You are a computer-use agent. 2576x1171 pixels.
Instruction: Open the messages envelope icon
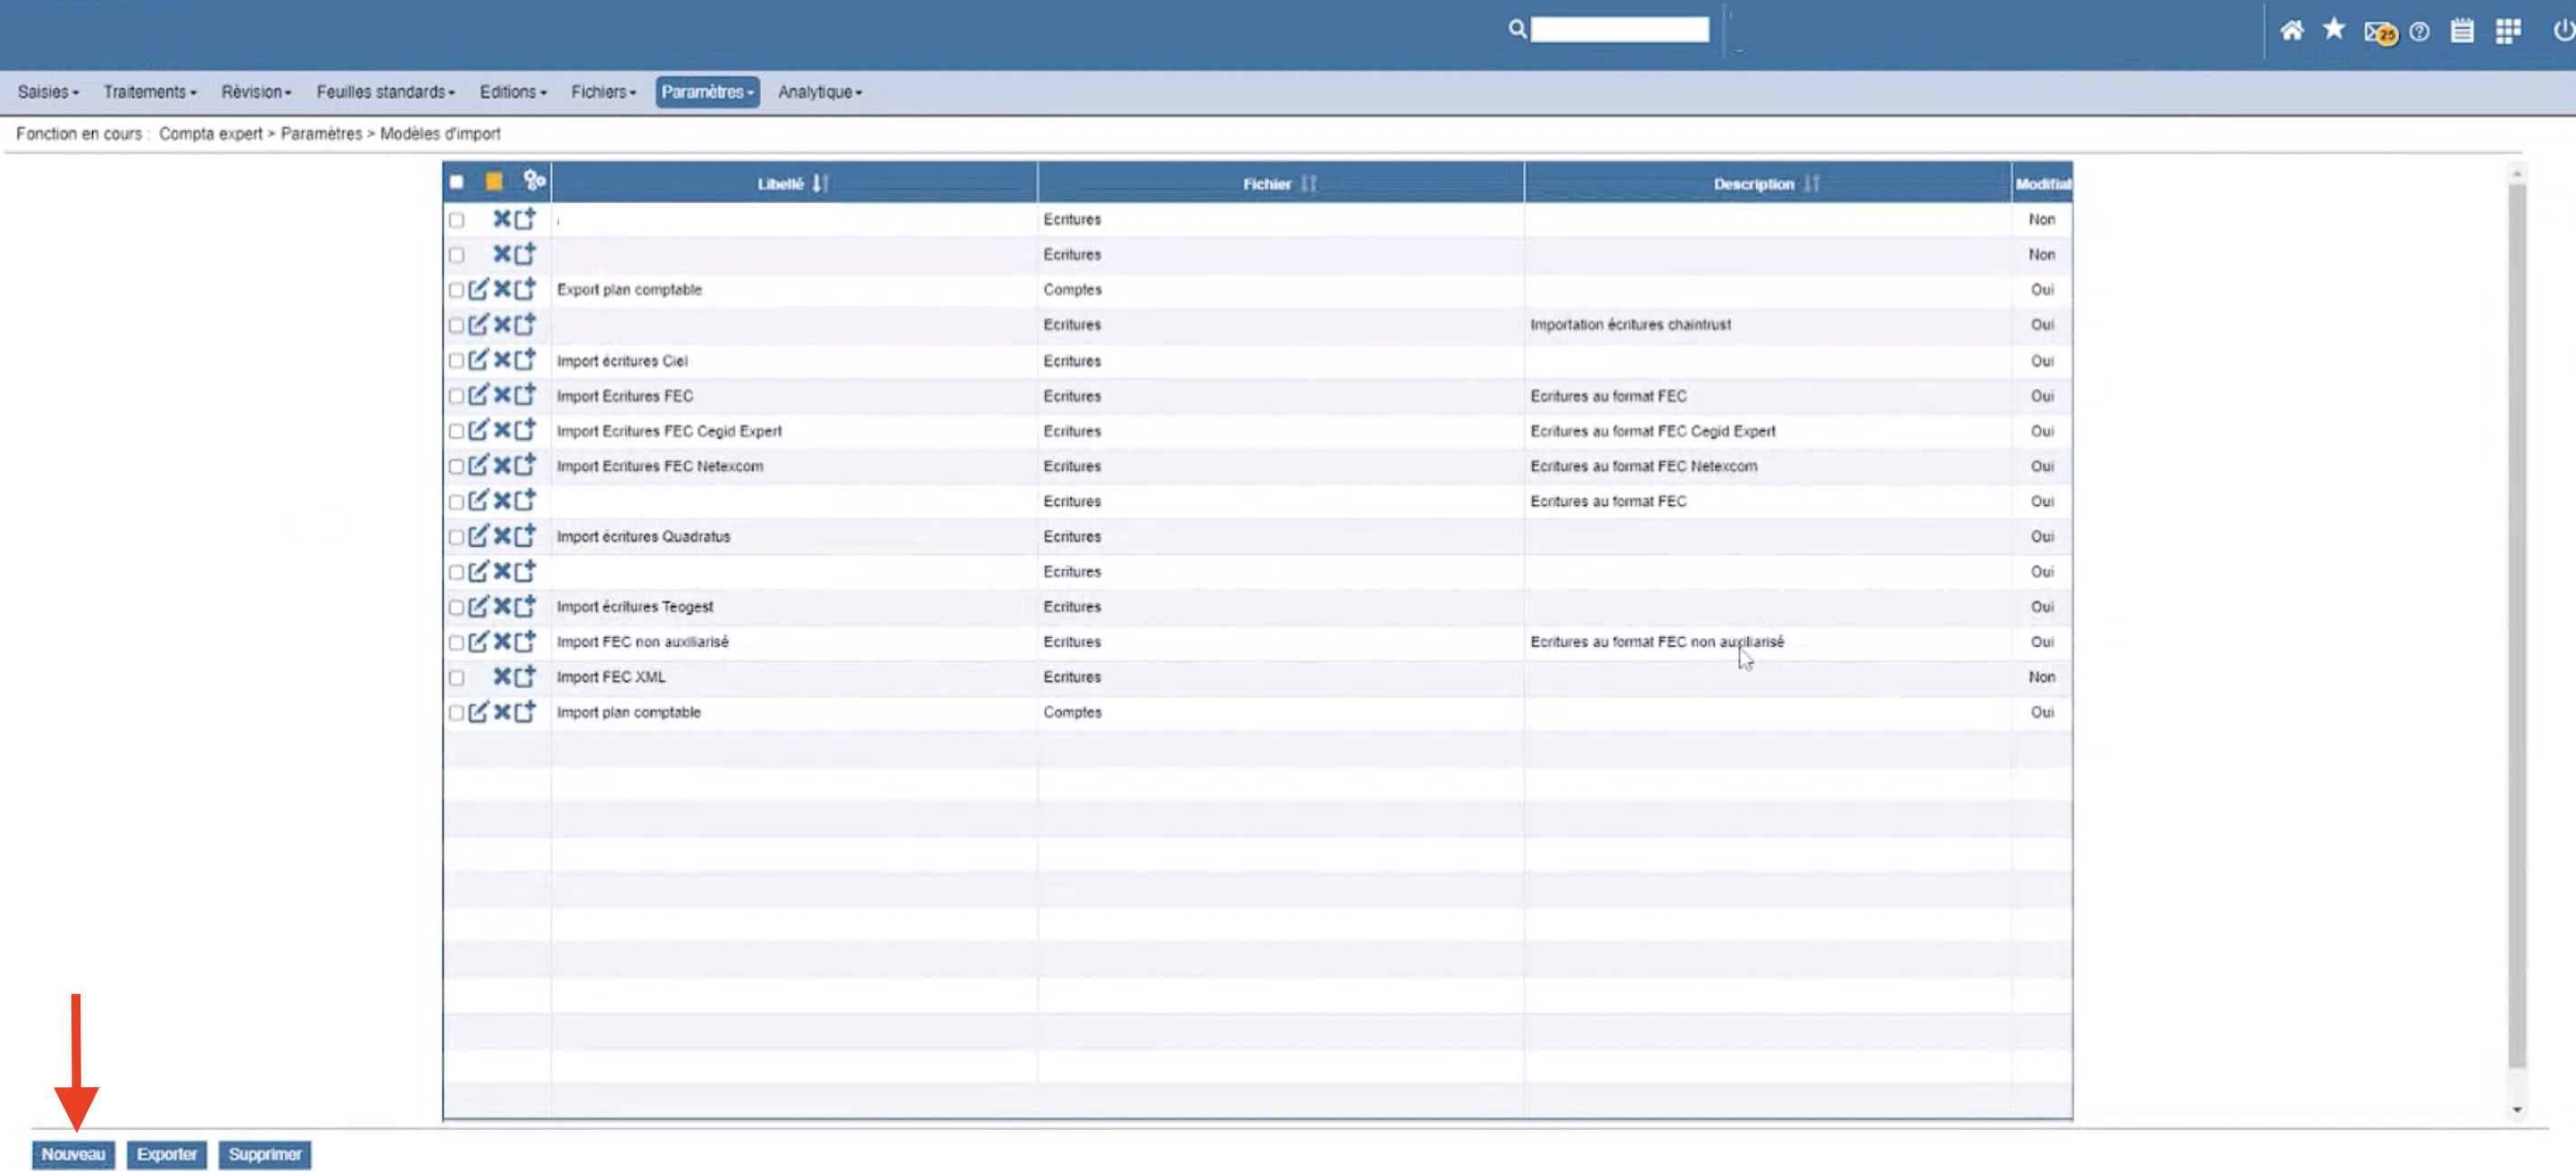pyautogui.click(x=2380, y=33)
